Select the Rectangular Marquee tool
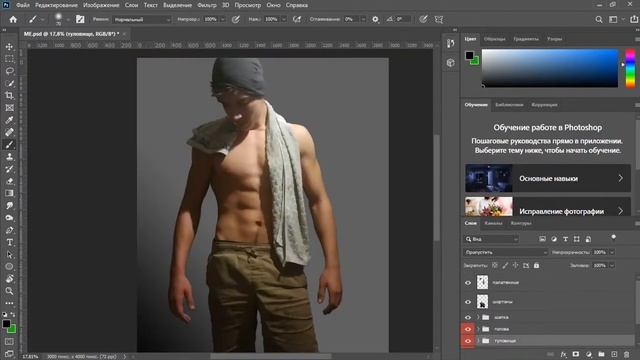The image size is (640, 360). (9, 59)
